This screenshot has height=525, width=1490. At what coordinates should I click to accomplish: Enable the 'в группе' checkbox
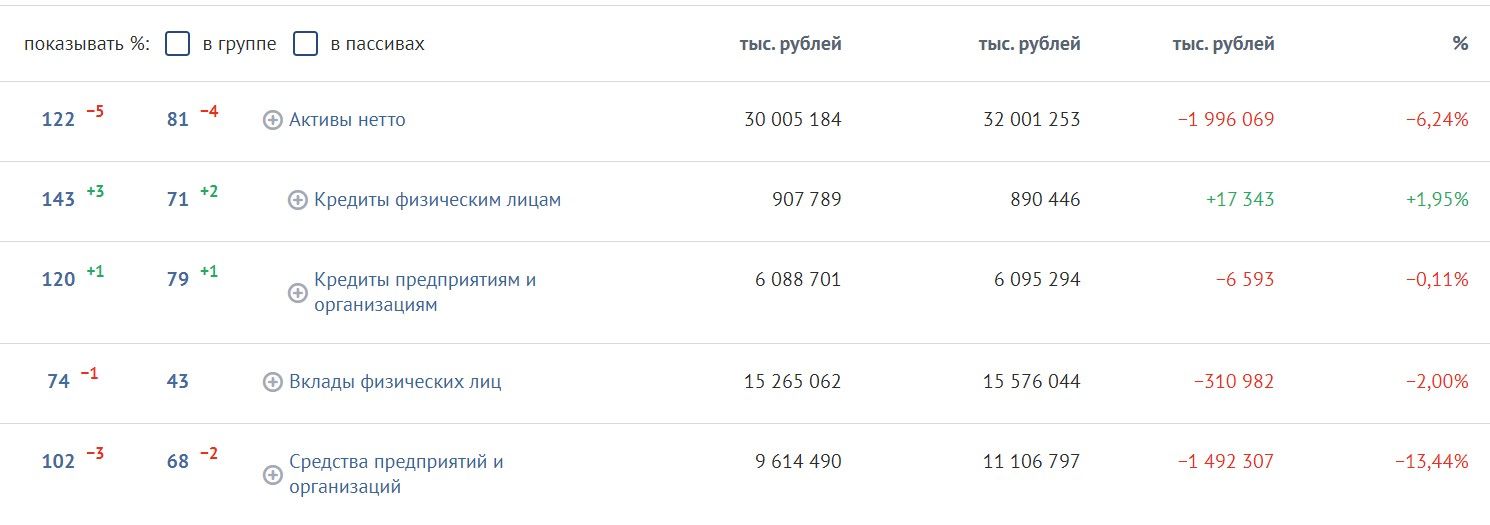(x=178, y=44)
